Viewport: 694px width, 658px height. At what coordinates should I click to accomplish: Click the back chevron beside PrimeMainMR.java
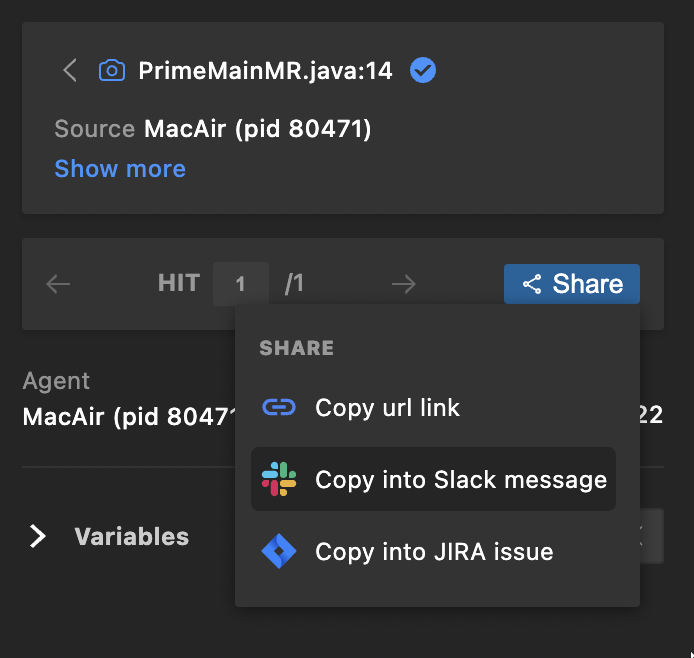tap(69, 71)
